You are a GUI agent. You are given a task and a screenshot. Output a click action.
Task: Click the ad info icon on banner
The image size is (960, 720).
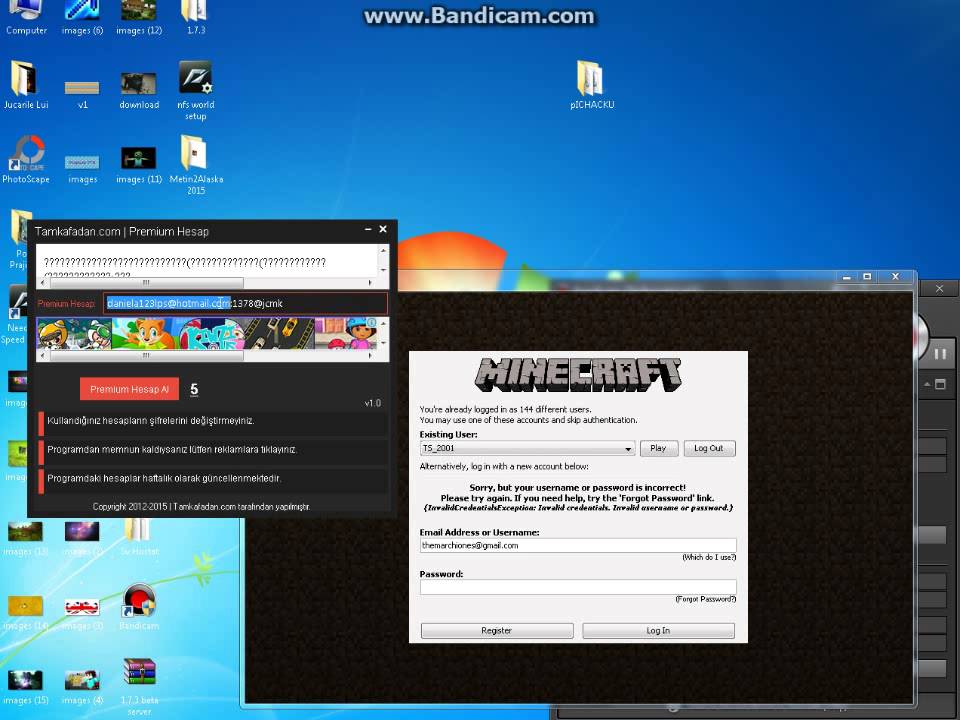[372, 323]
